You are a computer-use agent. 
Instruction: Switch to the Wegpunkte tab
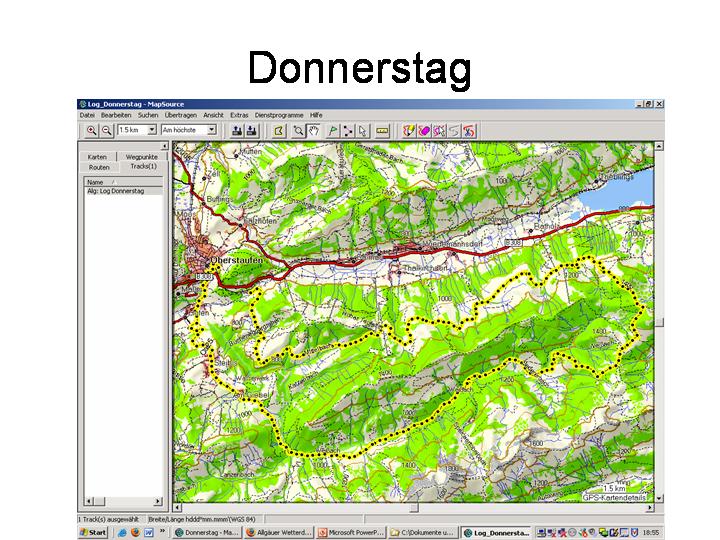coord(141,157)
